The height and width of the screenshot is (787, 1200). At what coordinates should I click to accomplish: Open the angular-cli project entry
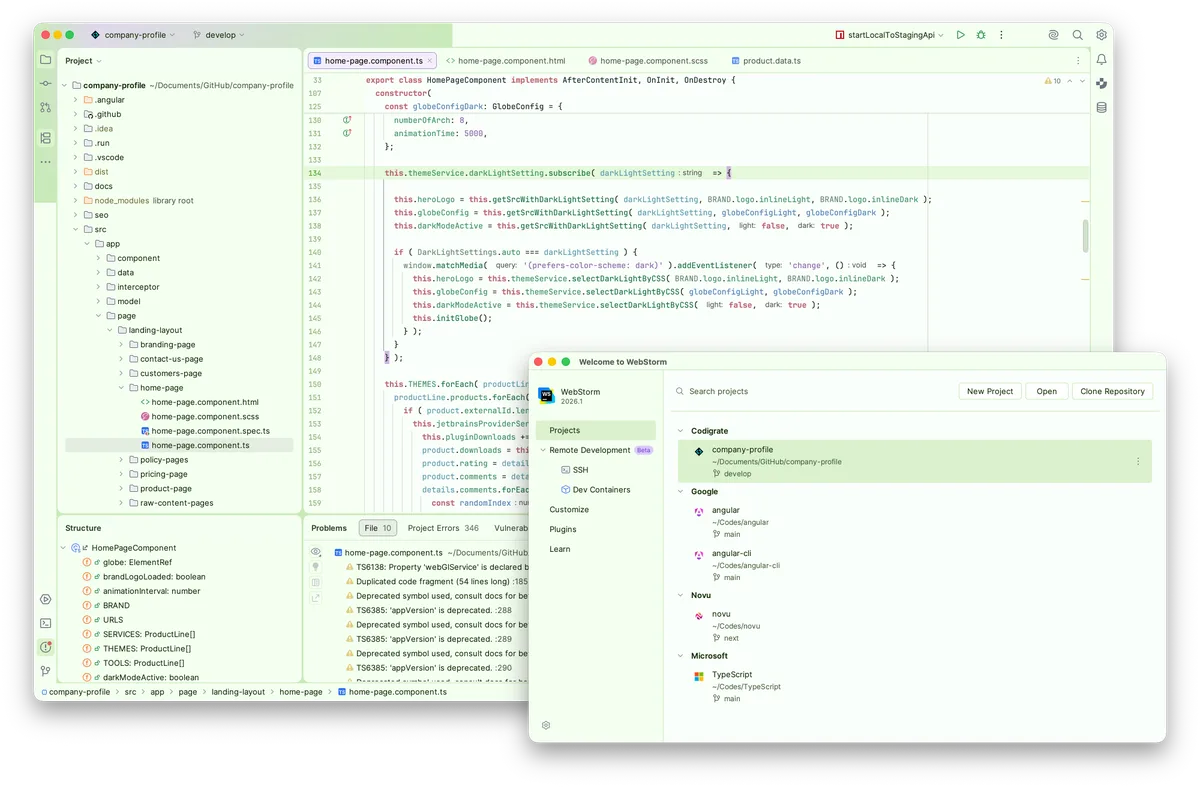point(915,565)
